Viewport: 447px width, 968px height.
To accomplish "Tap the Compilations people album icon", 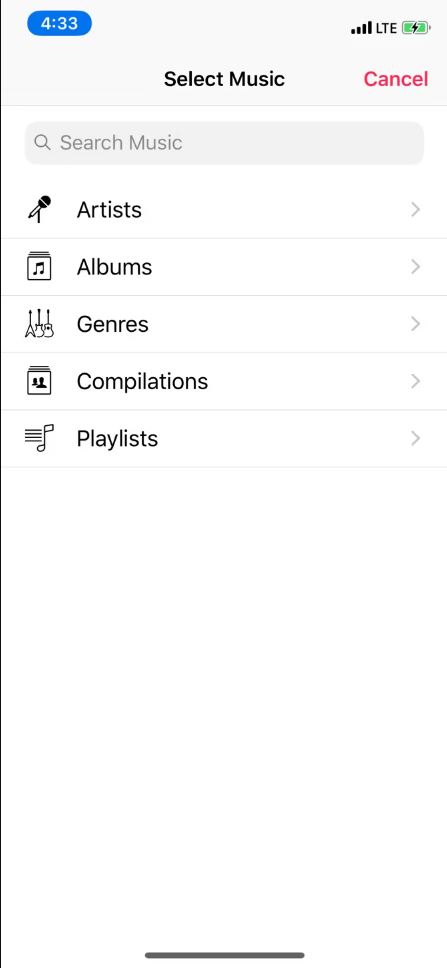I will [39, 380].
